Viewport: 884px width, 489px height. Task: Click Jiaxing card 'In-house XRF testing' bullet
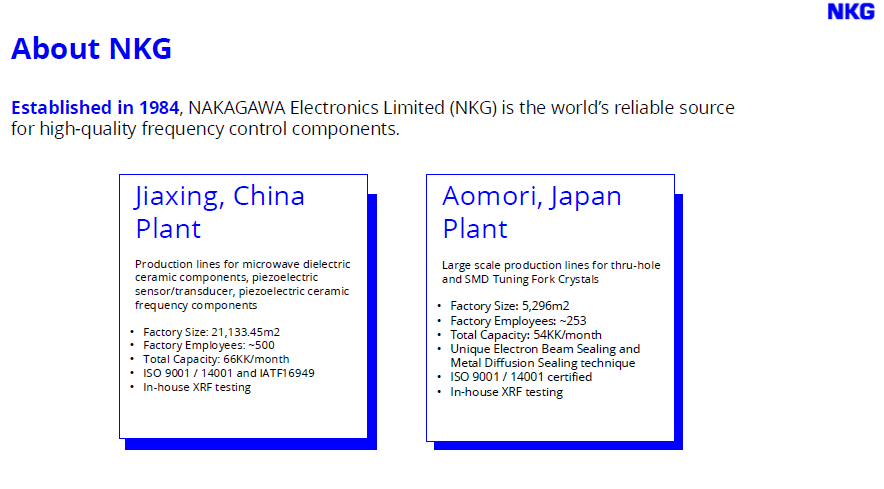point(197,387)
